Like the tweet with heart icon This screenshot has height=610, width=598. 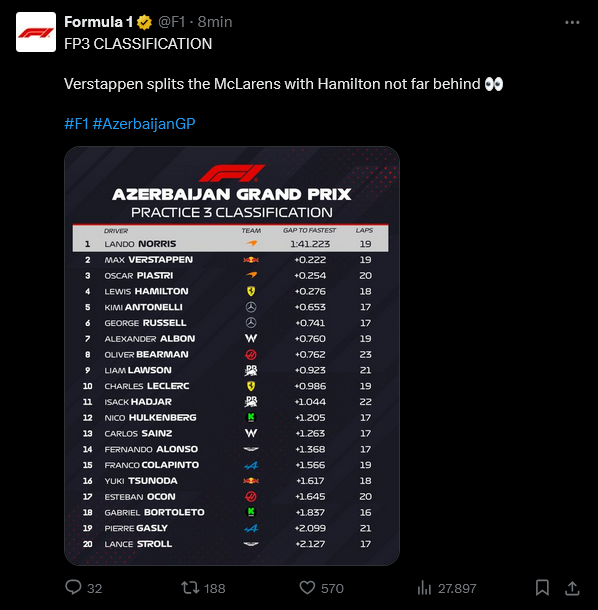pos(307,587)
